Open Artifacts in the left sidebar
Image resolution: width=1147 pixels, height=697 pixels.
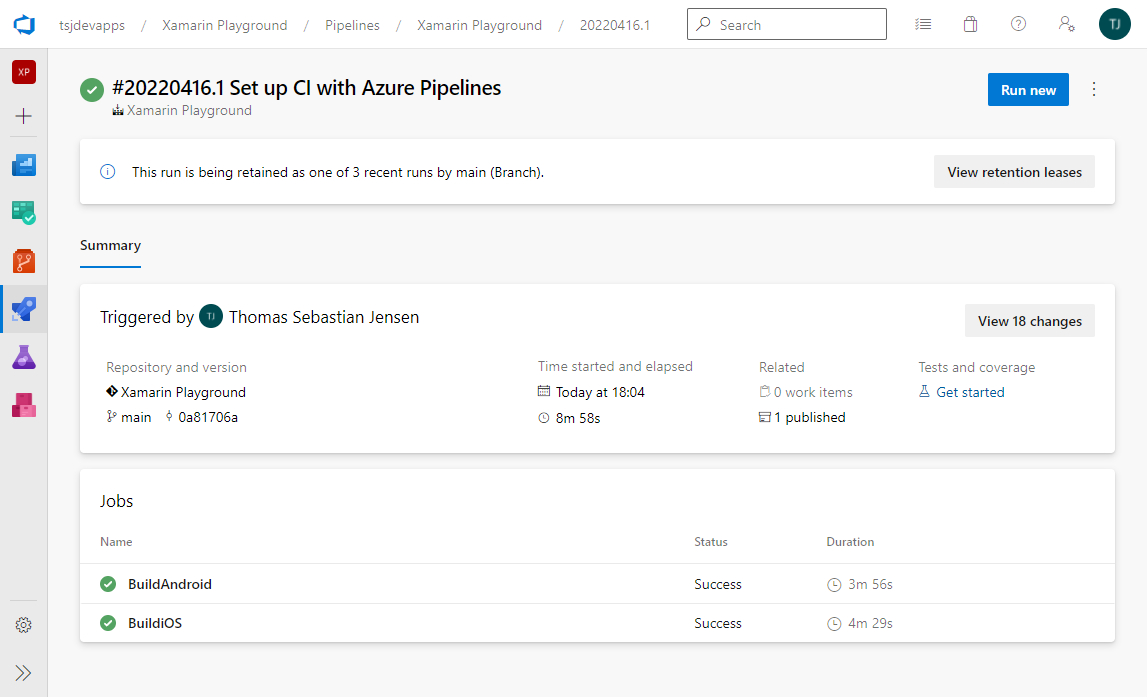(24, 405)
